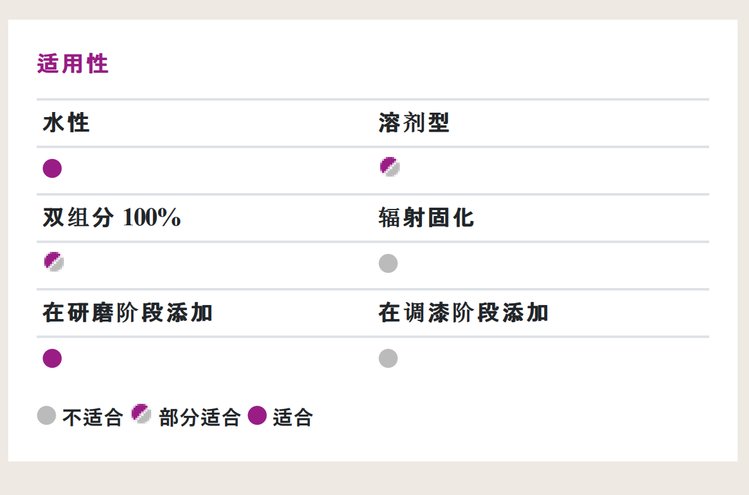Select the 双组分 100% heading
Image resolution: width=749 pixels, height=495 pixels.
[x=111, y=219]
